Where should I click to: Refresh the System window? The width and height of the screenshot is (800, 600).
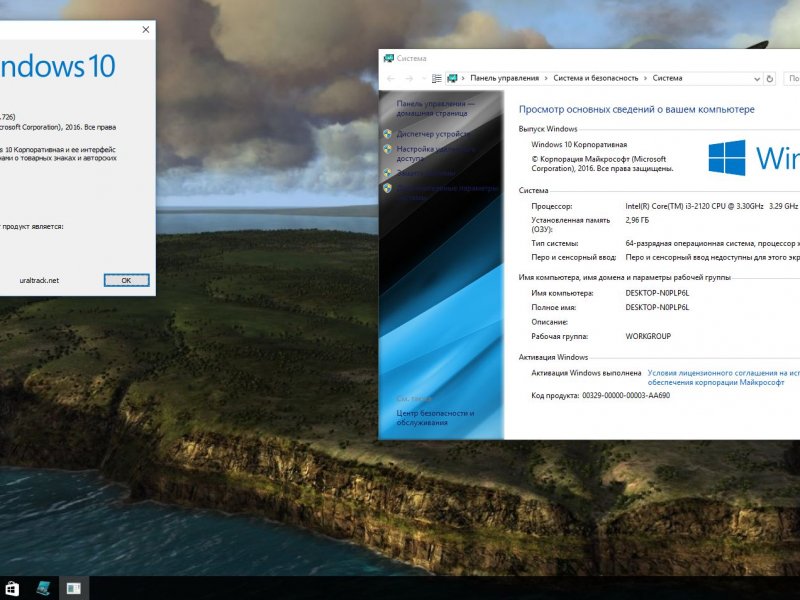pyautogui.click(x=770, y=79)
